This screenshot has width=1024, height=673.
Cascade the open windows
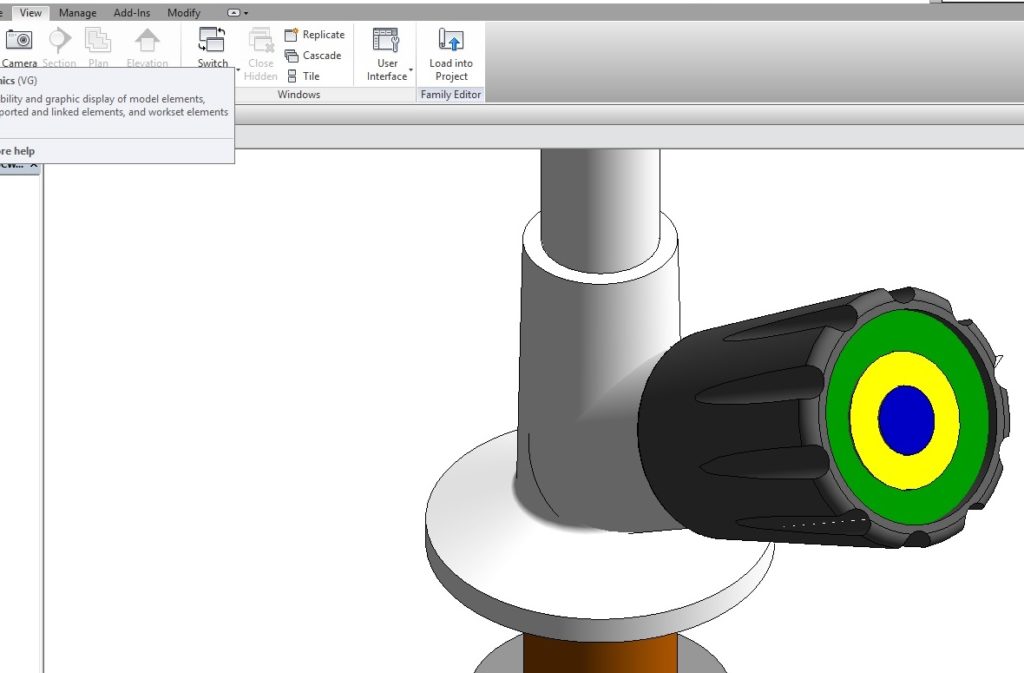(313, 55)
